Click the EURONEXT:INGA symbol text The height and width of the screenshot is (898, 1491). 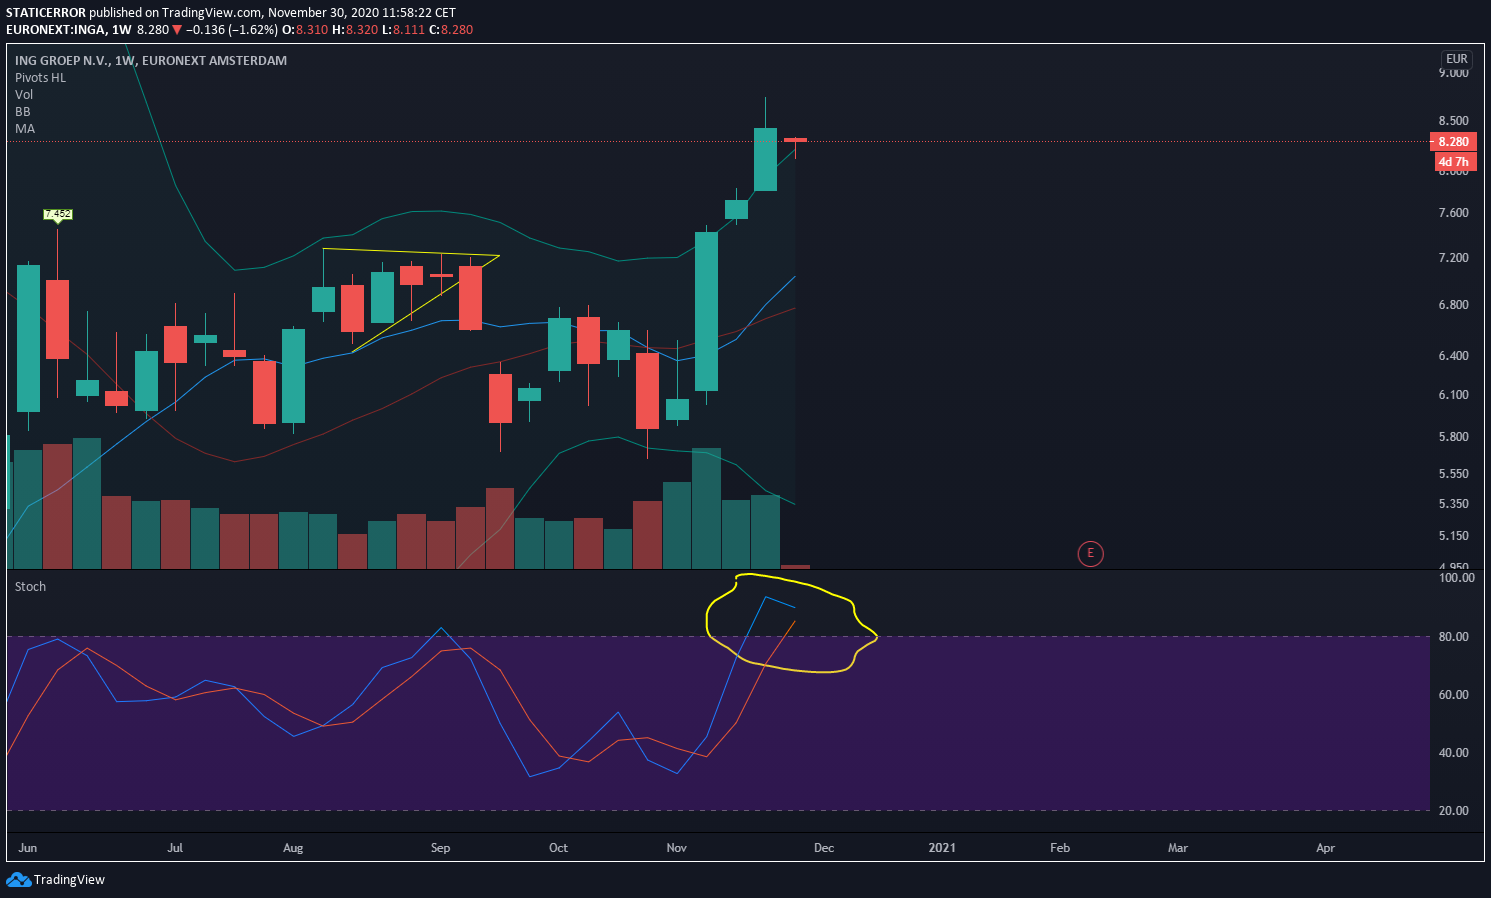pos(55,30)
